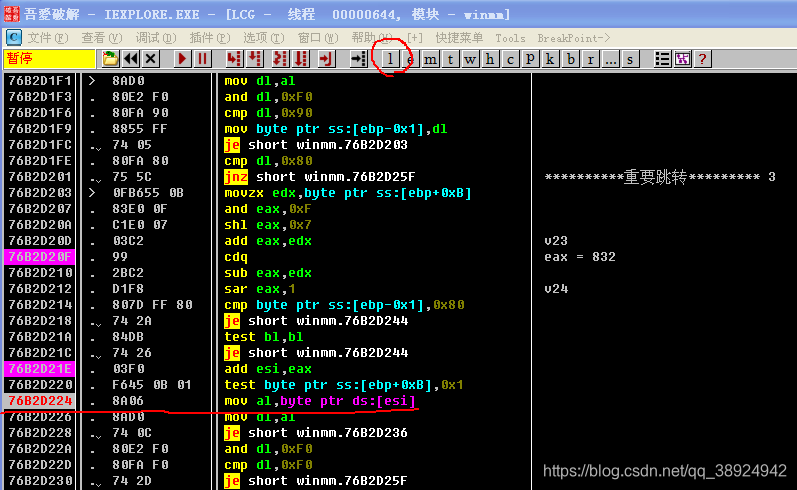Click hex bytes 'F645 0B 01'
The width and height of the screenshot is (797, 490).
[x=151, y=385]
